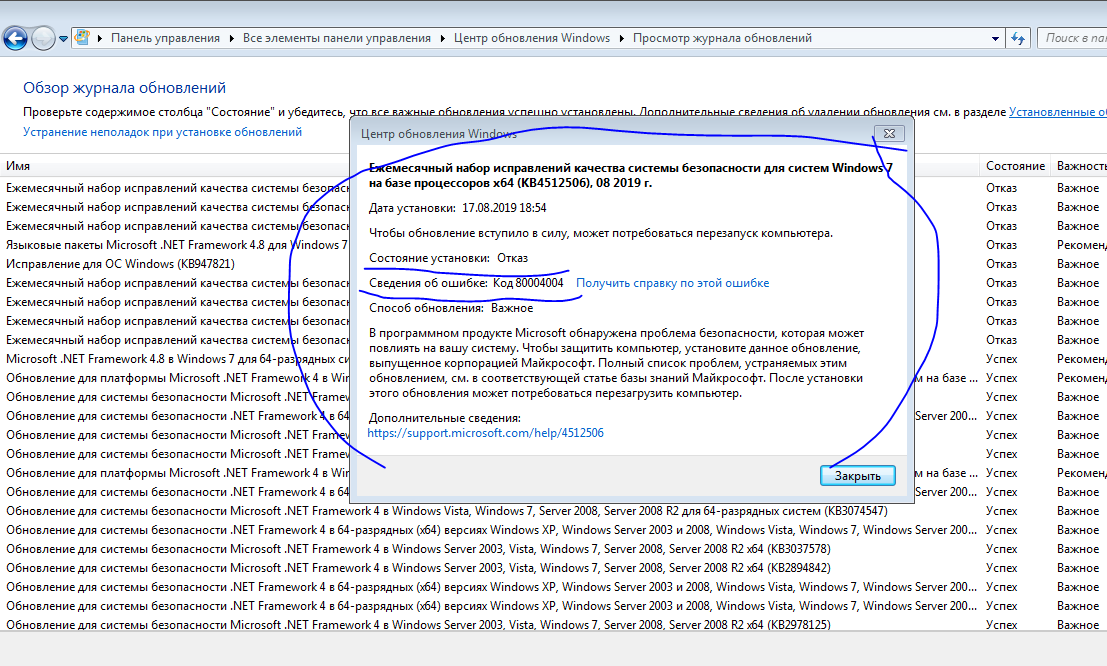The width and height of the screenshot is (1107, 666).
Task: Go to 'Центр обновления Windows' breadcrumb
Action: pos(531,38)
